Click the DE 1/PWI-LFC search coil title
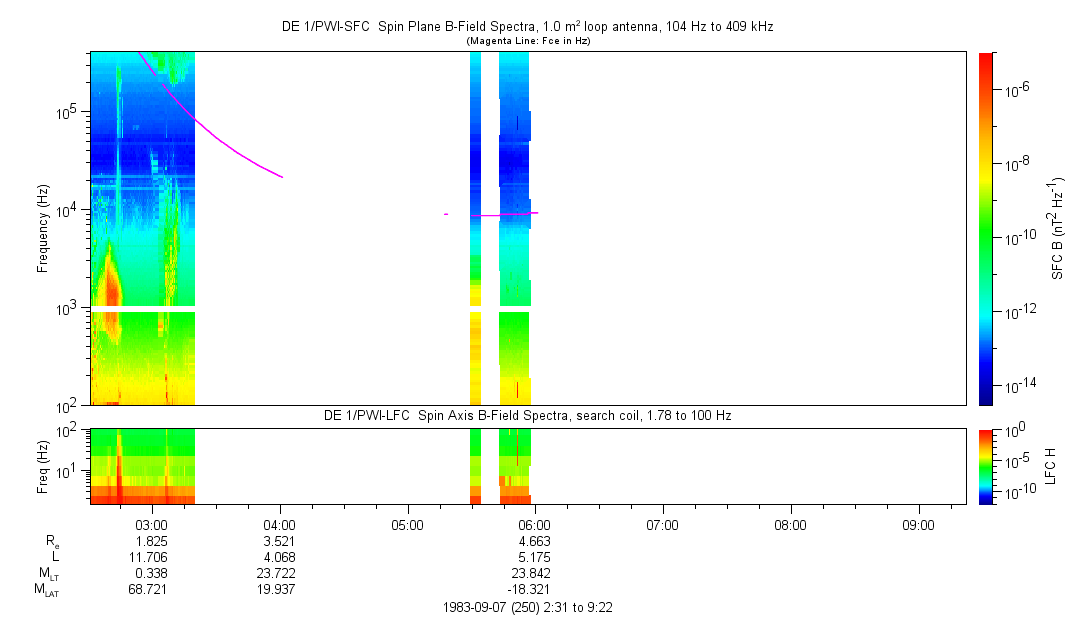The height and width of the screenshot is (620, 1083). pos(527,415)
